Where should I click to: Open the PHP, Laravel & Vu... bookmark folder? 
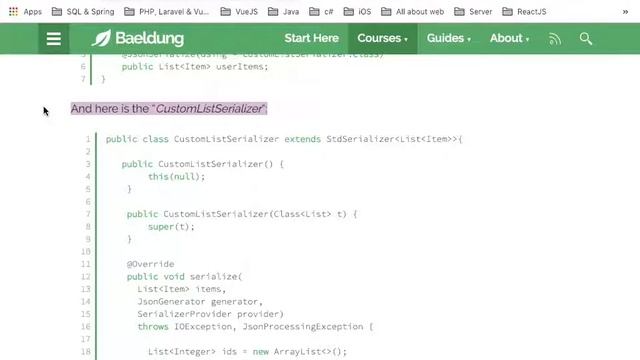click(167, 12)
